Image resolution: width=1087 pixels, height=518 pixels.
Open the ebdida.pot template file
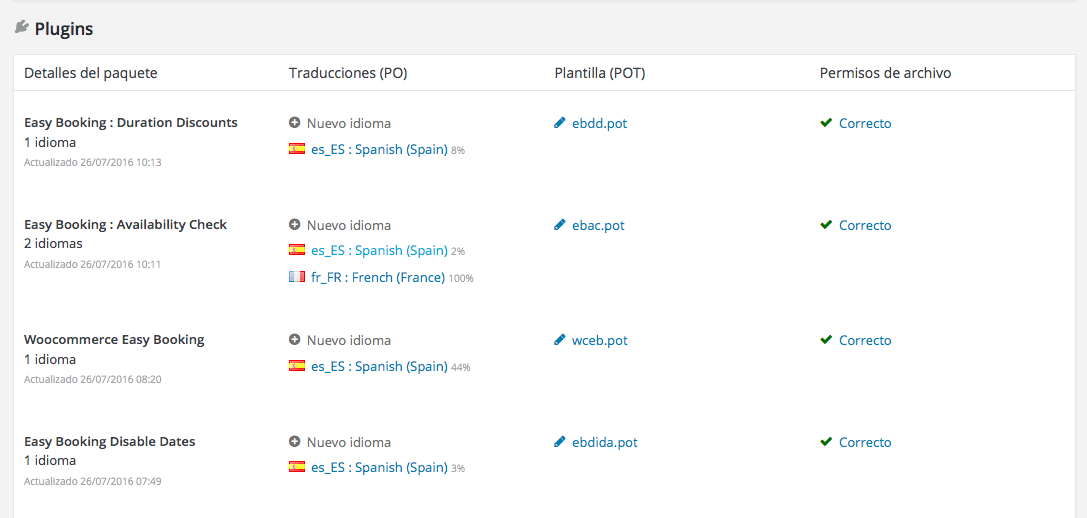[605, 442]
